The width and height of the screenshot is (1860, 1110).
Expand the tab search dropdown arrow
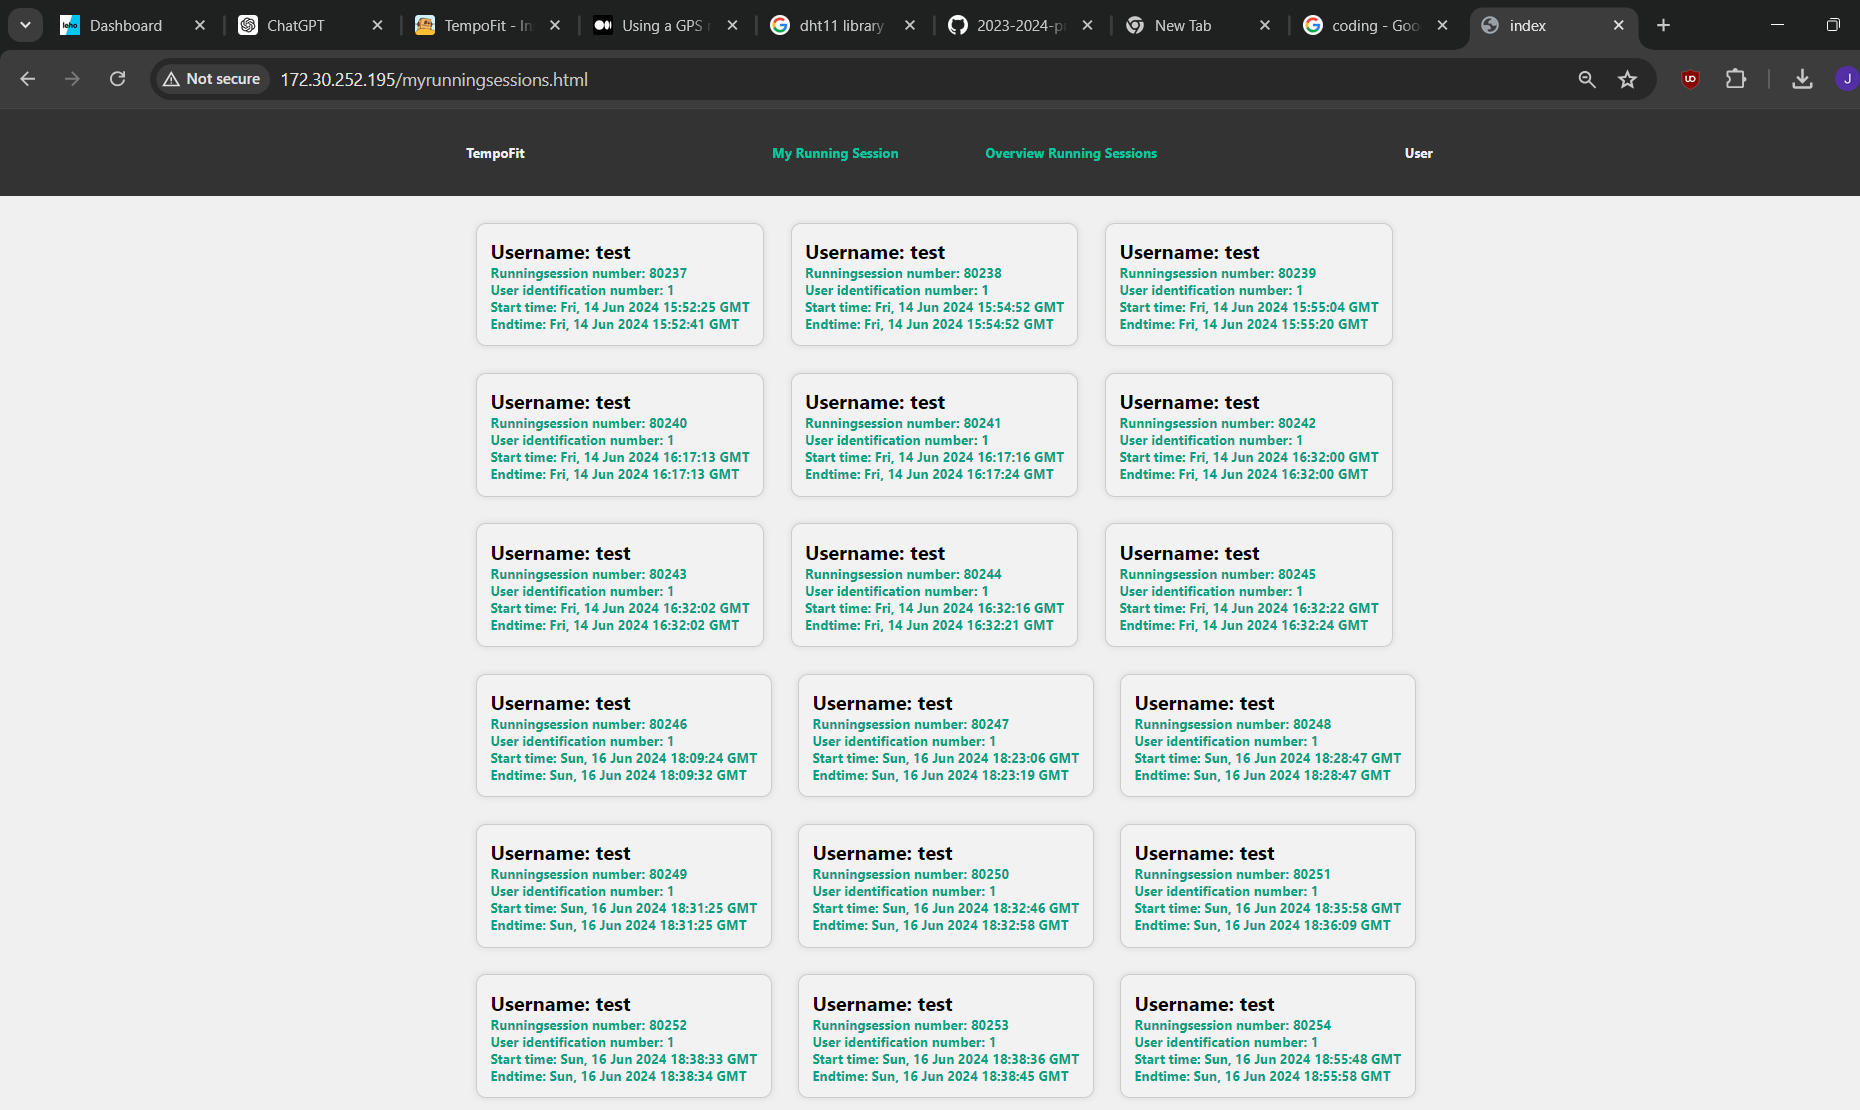(25, 25)
